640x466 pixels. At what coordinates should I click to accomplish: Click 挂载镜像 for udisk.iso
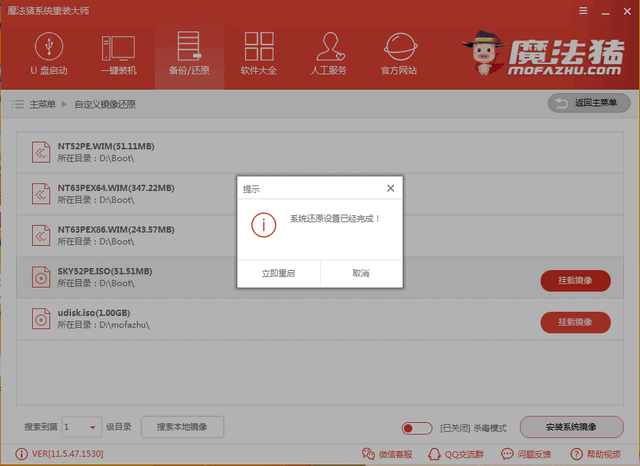575,322
